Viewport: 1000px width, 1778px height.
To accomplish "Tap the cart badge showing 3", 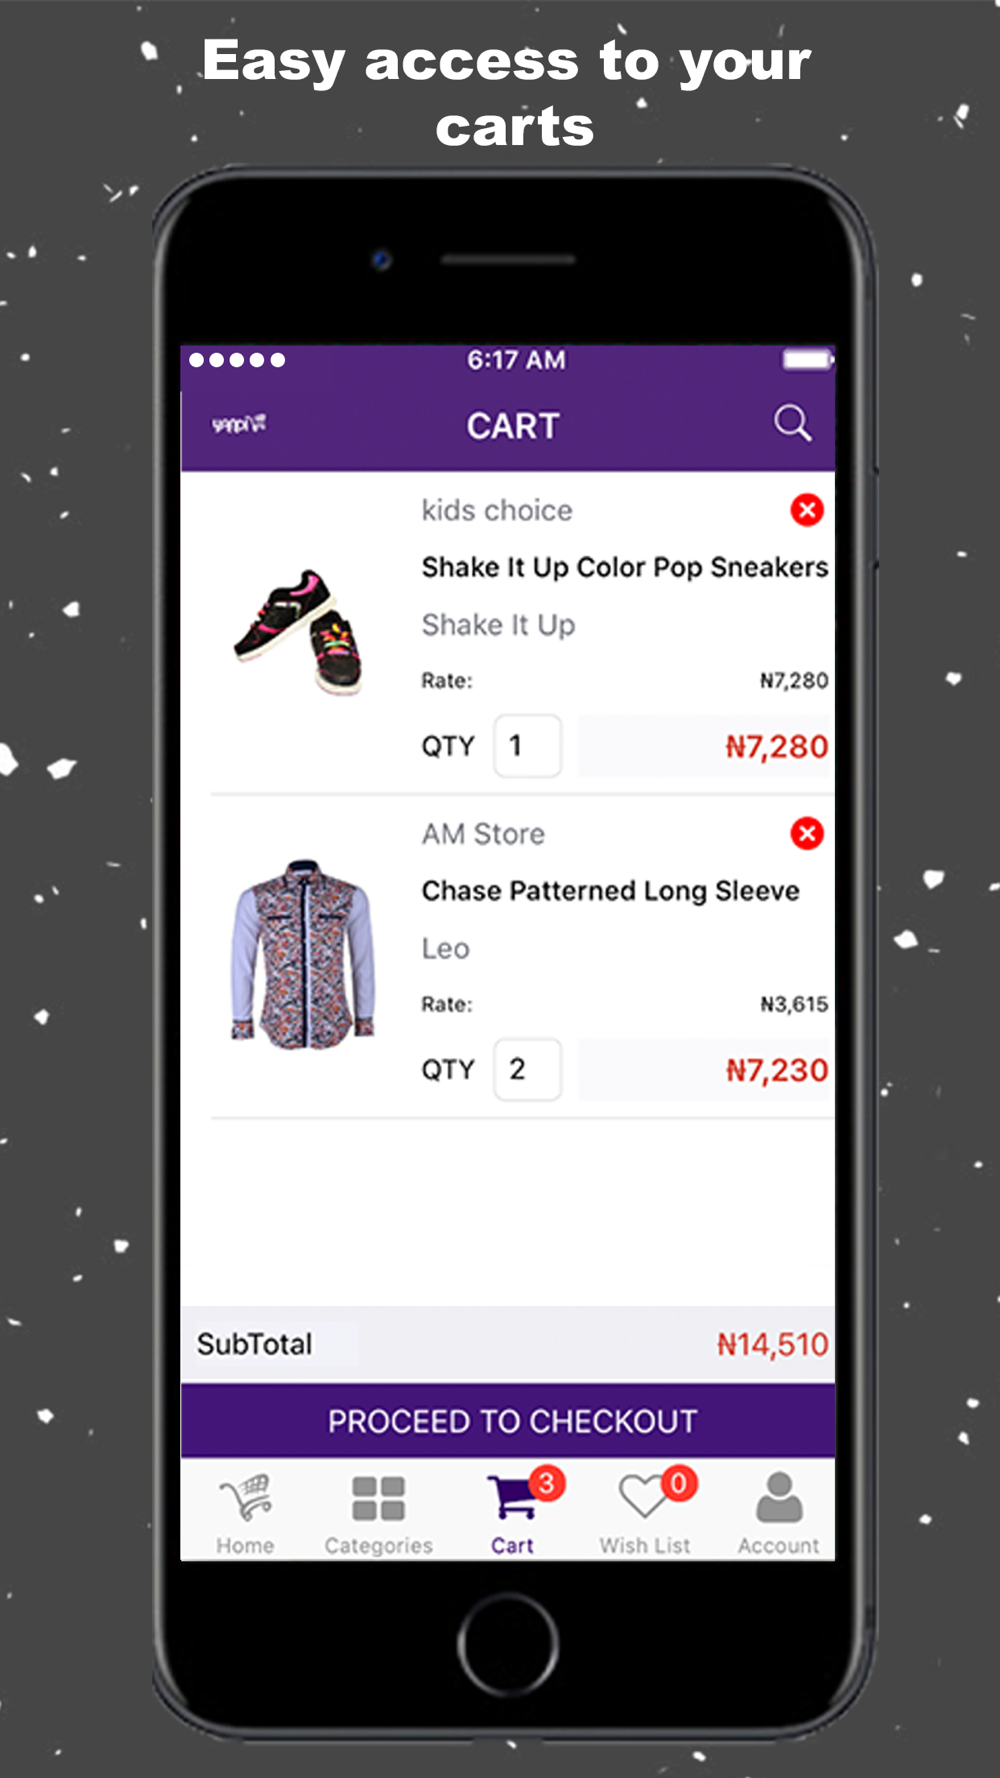I will coord(546,1483).
